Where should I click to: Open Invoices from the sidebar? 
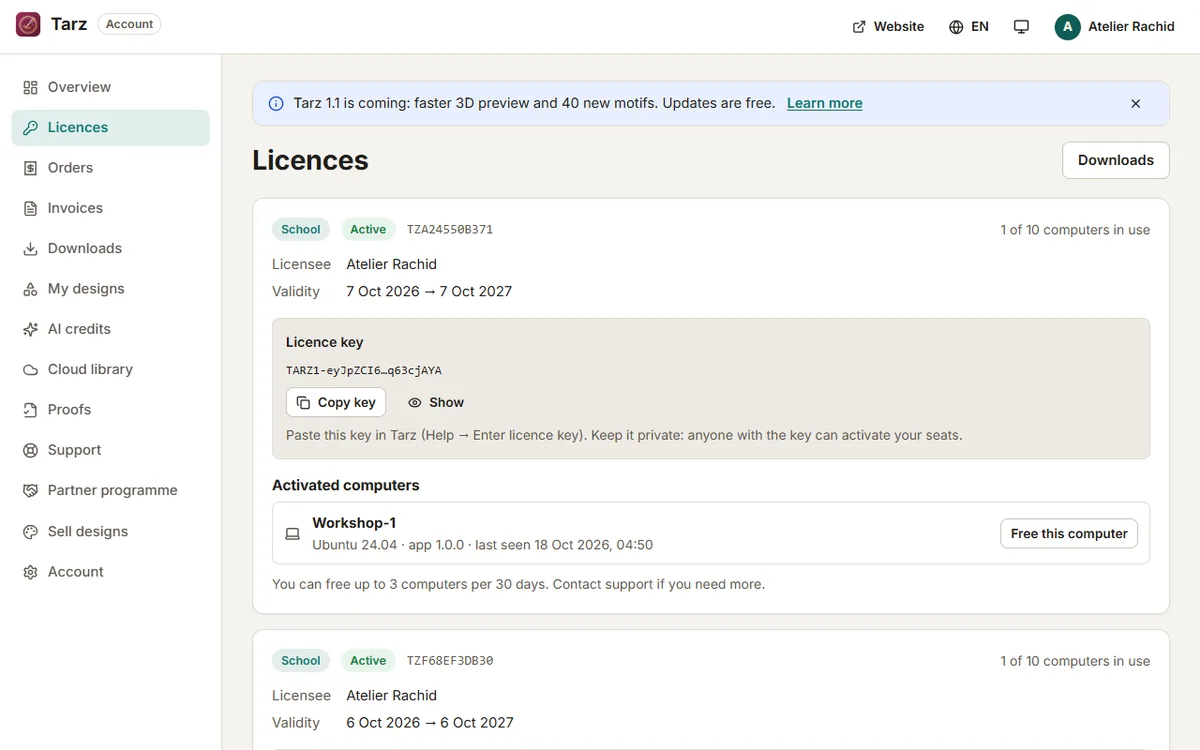coord(111,208)
